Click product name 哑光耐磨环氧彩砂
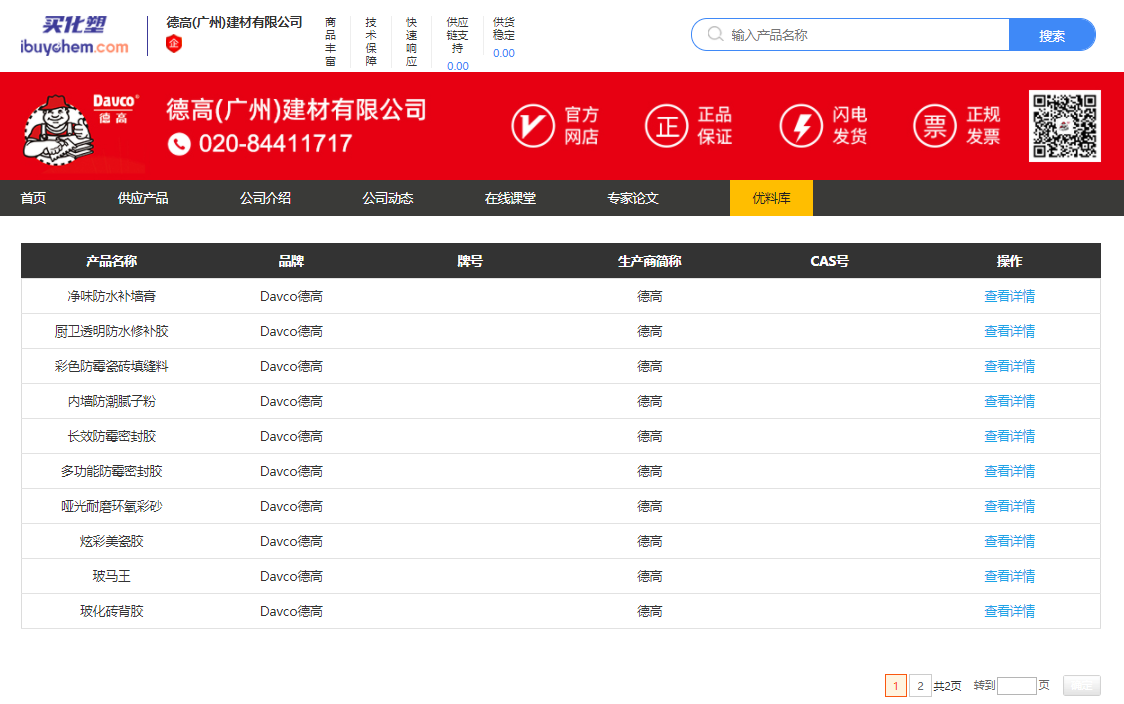 click(x=111, y=506)
